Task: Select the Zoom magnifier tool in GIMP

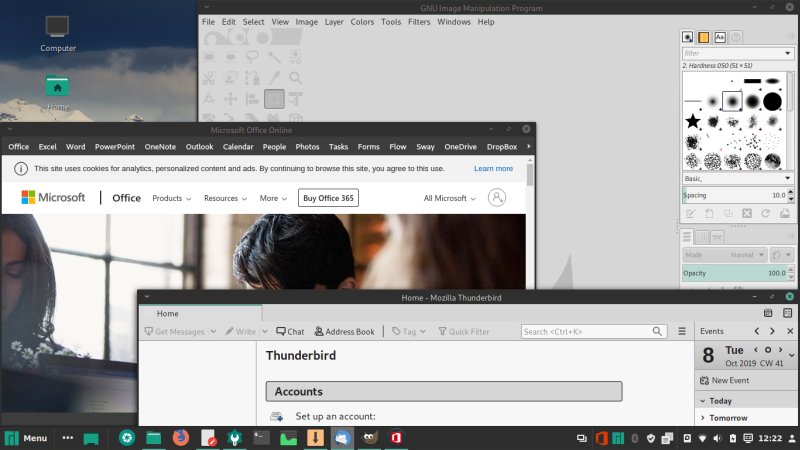Action: 295,78
